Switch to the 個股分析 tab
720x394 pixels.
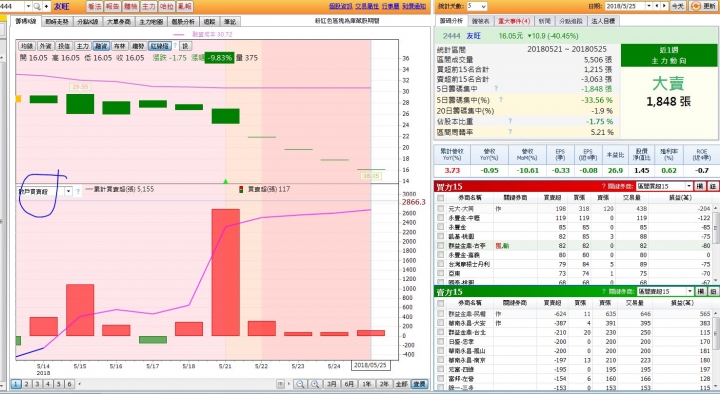click(183, 22)
